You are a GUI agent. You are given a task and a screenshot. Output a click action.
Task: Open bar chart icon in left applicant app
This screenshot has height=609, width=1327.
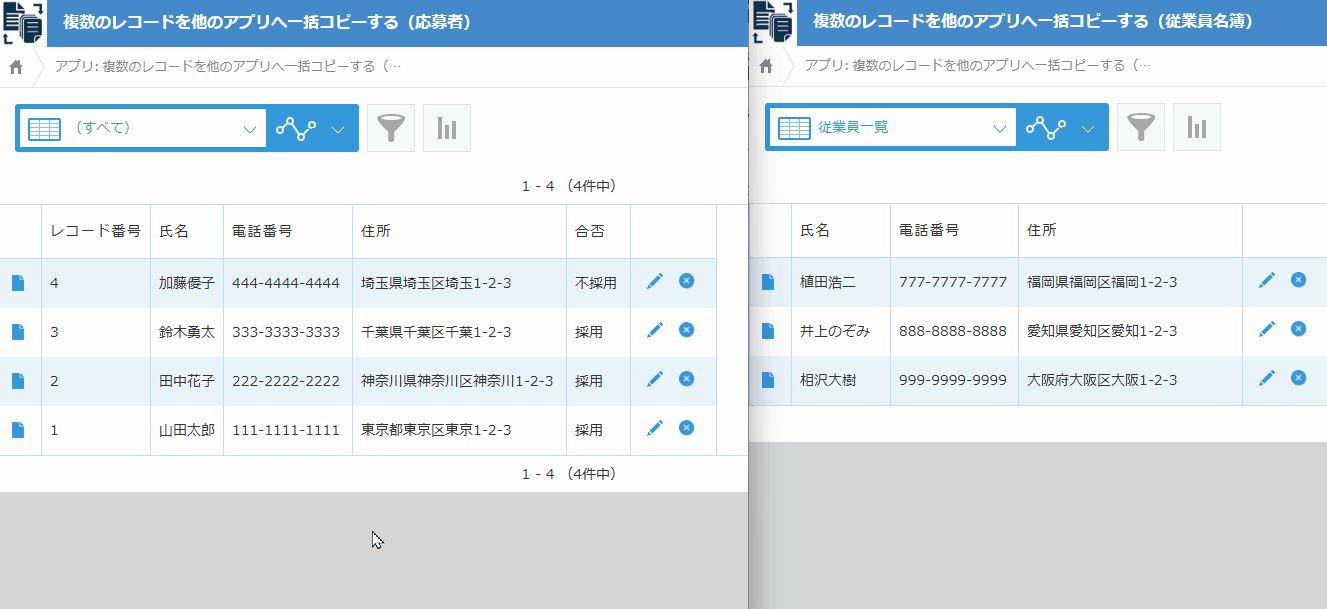click(446, 128)
